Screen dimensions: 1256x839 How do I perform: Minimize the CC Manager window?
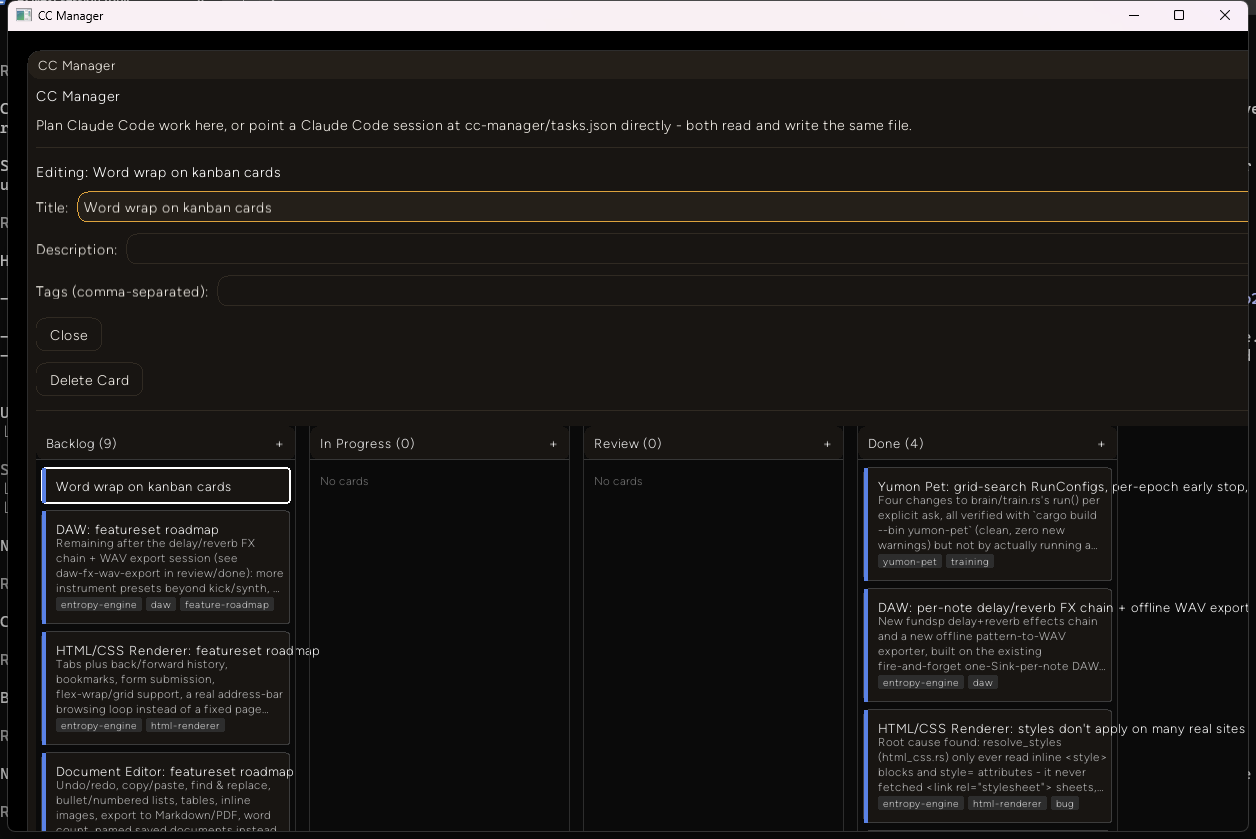click(x=1133, y=15)
